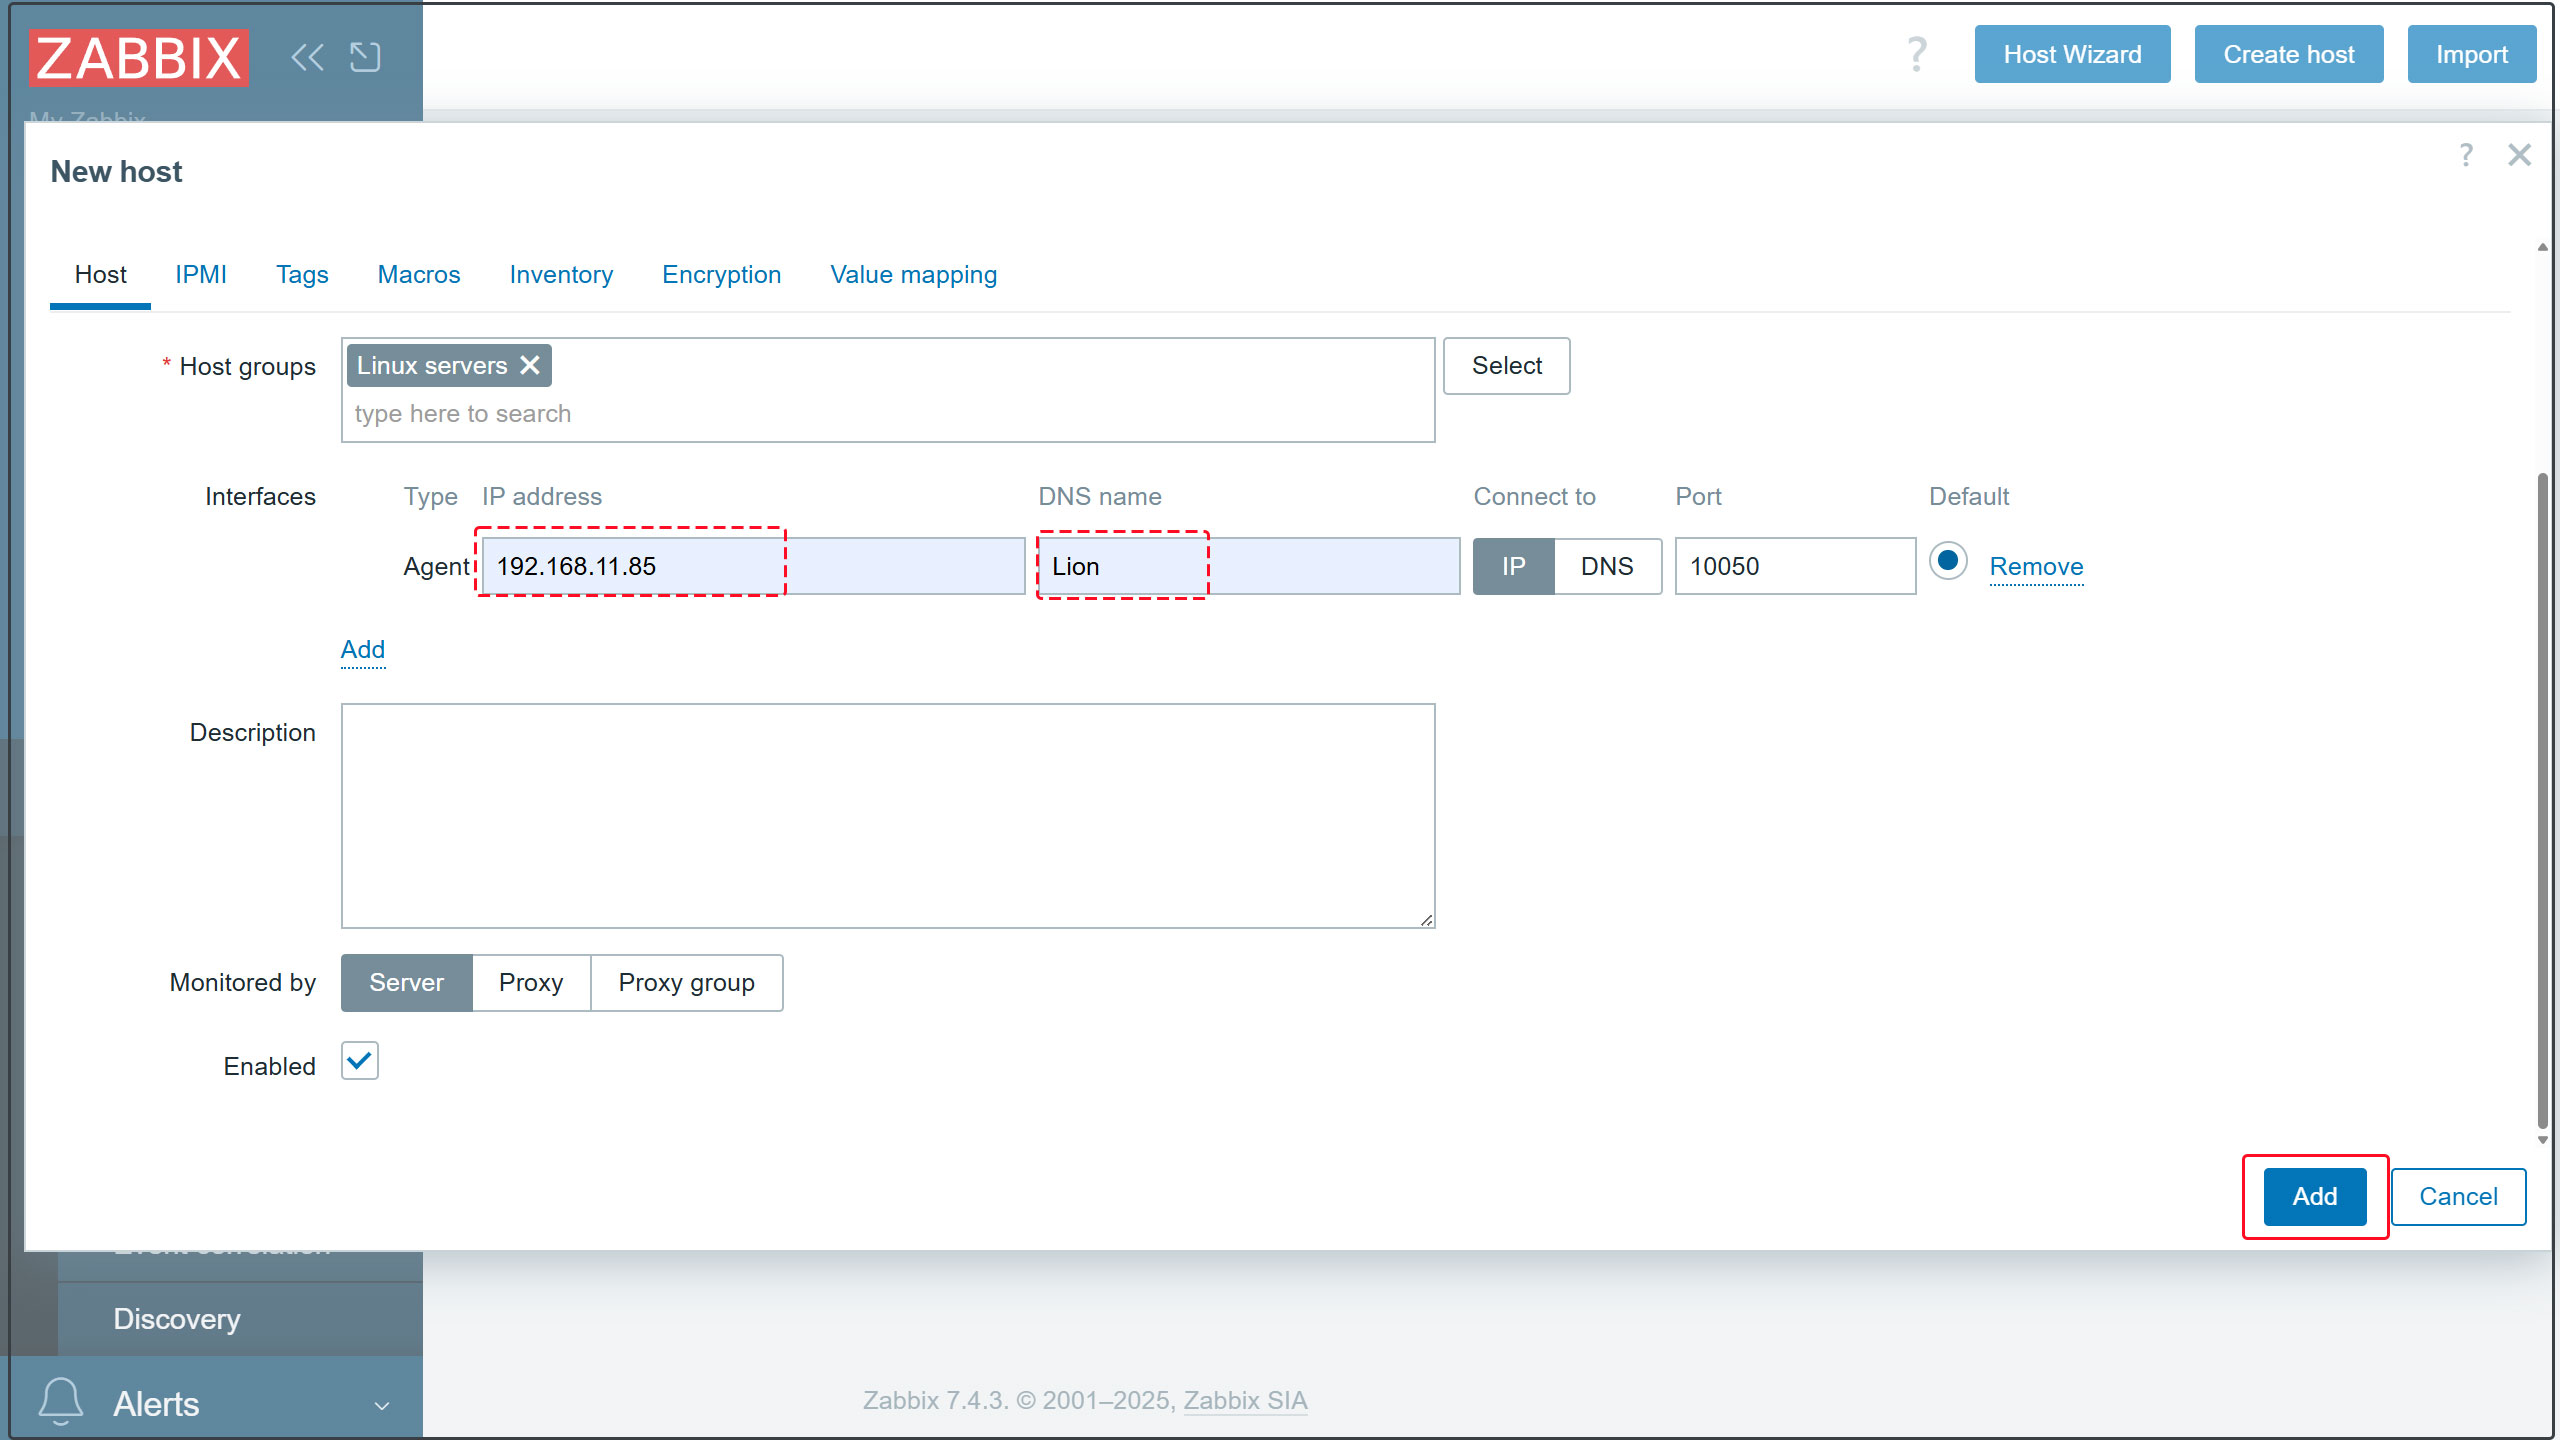Select the Default interface radio button
2560x1440 pixels.
click(x=1947, y=560)
